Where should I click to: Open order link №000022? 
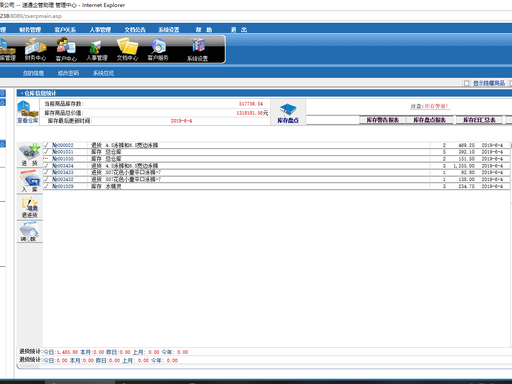pyautogui.click(x=63, y=145)
